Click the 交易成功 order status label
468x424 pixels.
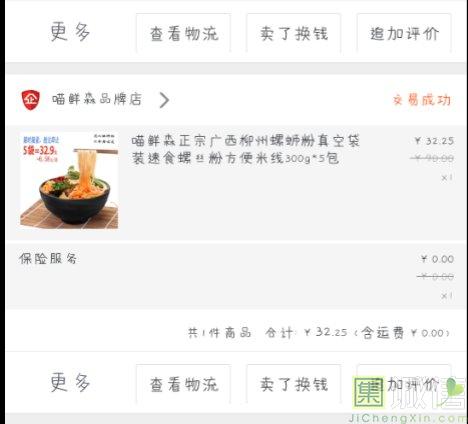point(422,100)
